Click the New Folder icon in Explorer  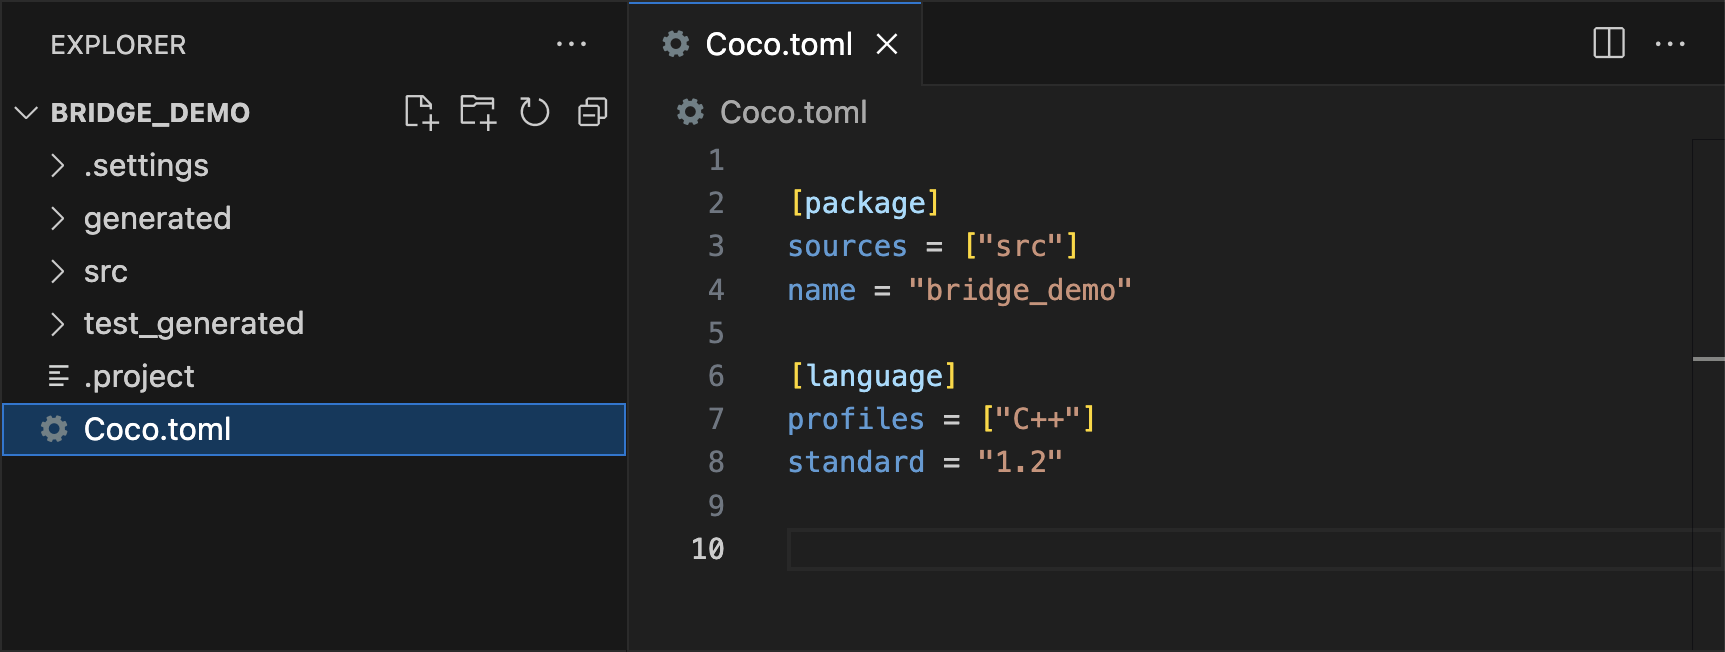pyautogui.click(x=478, y=112)
